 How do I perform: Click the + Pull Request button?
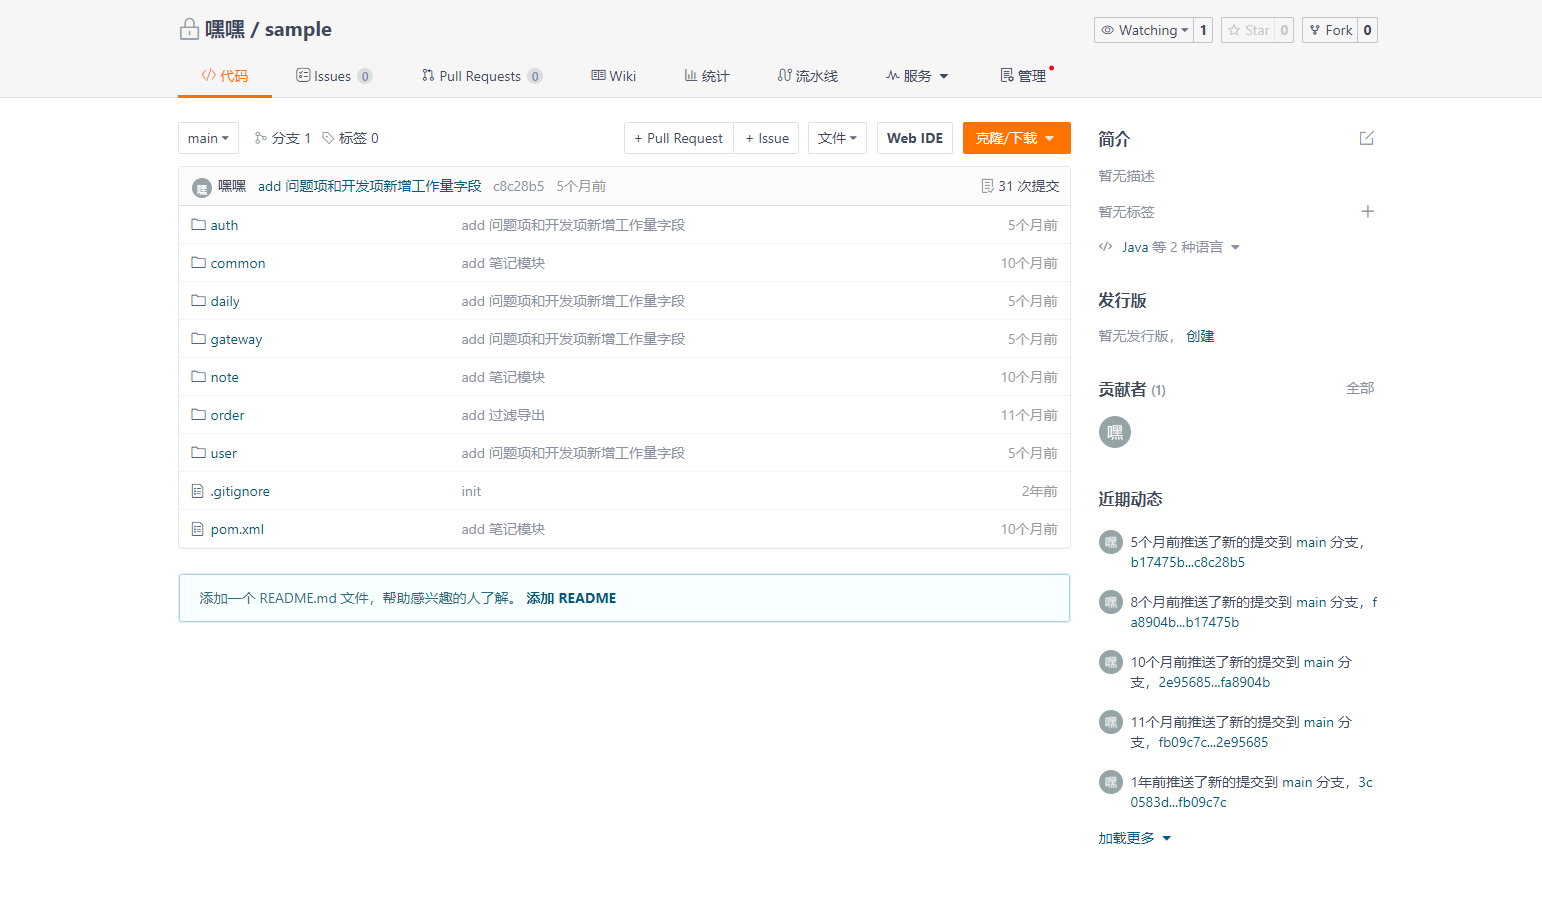coord(679,138)
